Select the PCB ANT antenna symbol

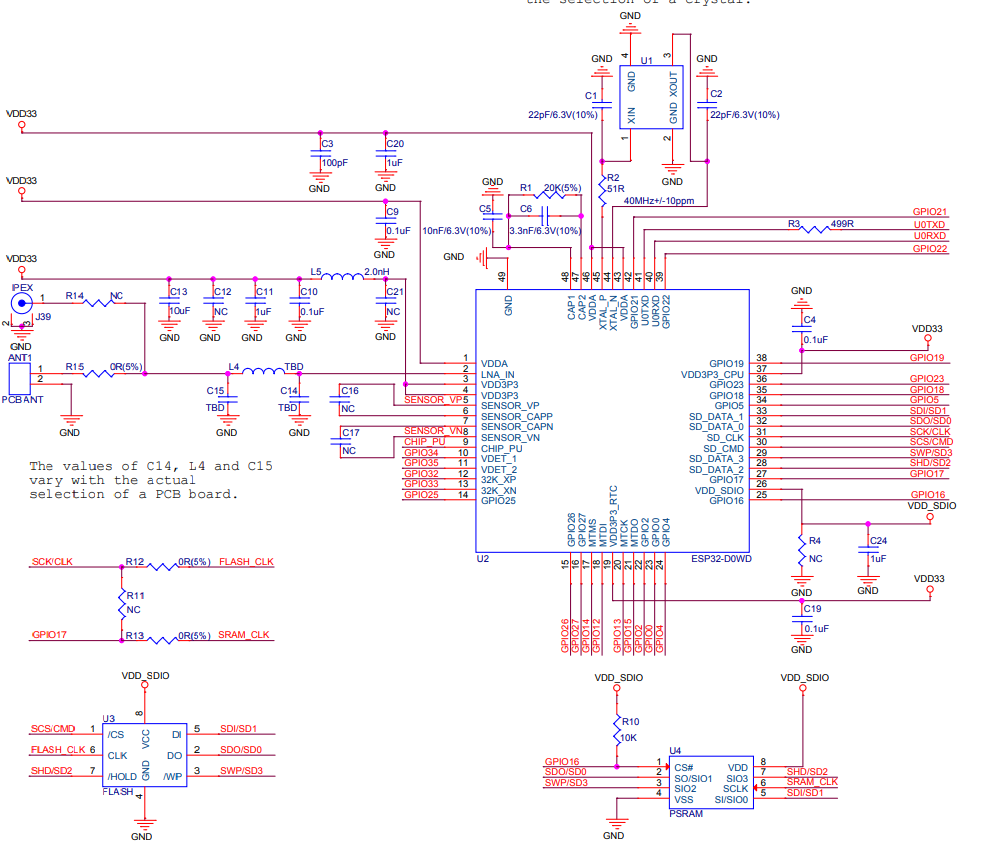(x=19, y=379)
